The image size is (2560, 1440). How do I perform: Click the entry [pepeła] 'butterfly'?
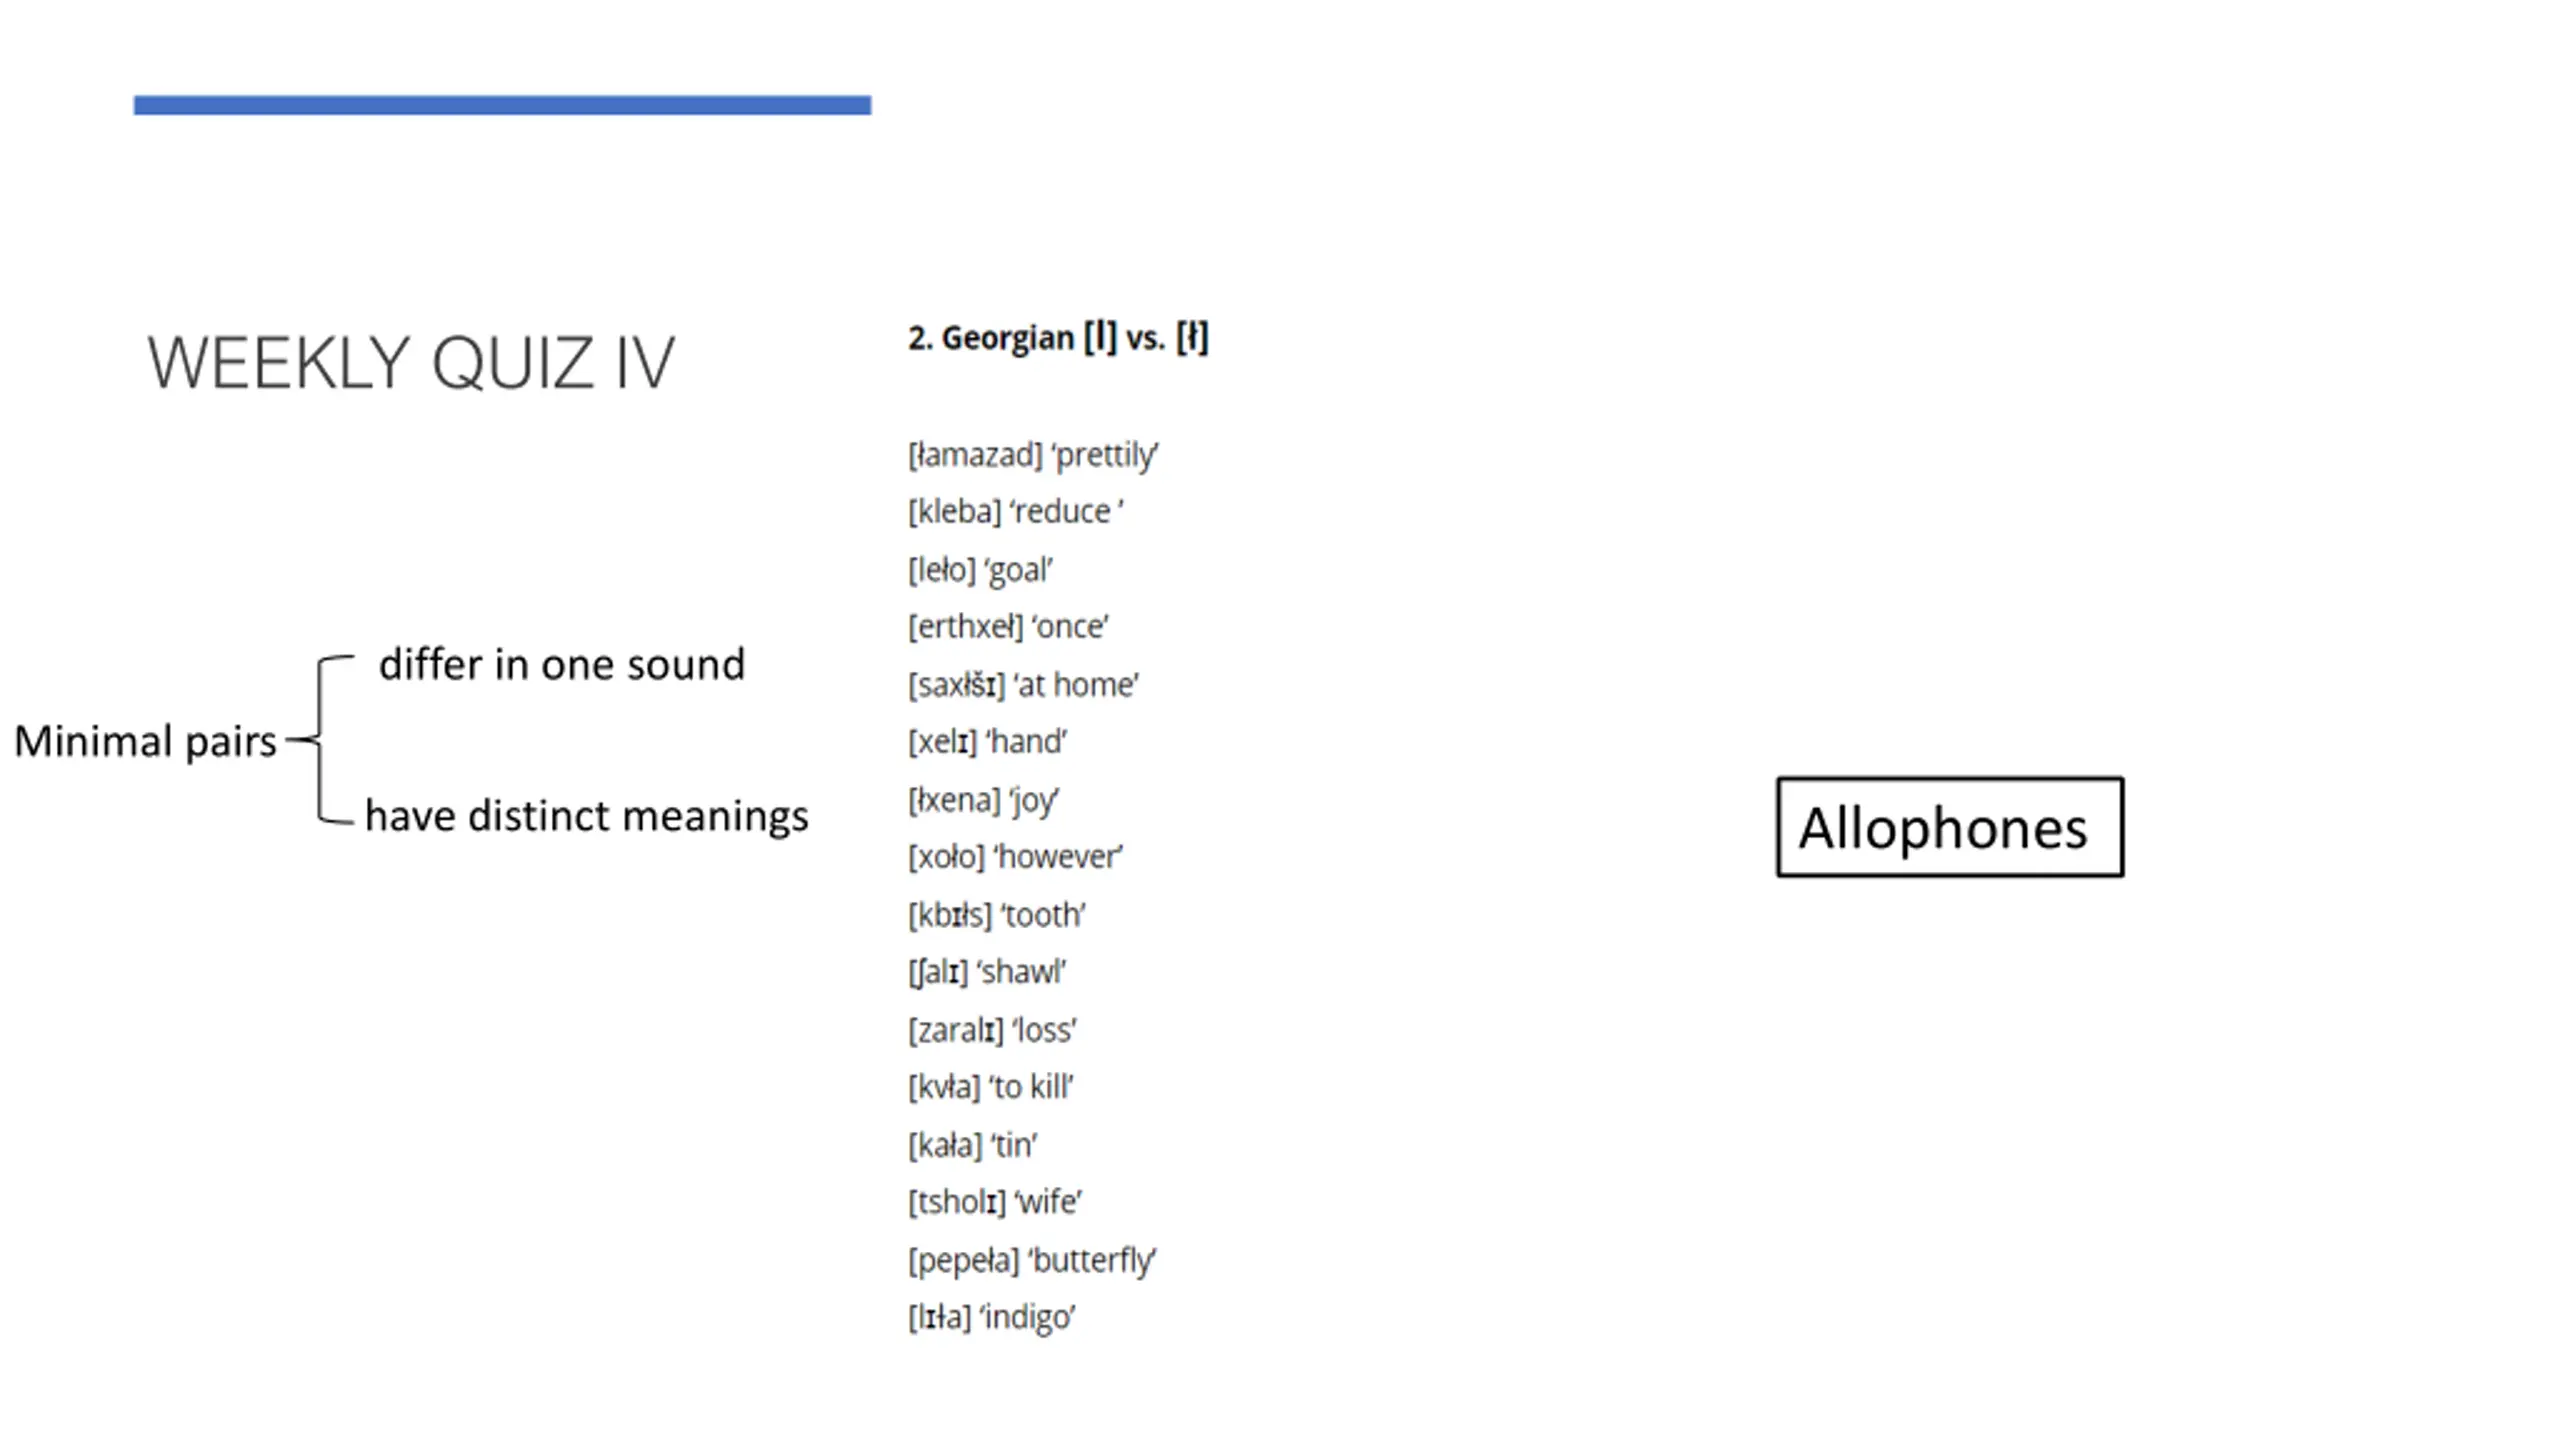point(1032,1260)
